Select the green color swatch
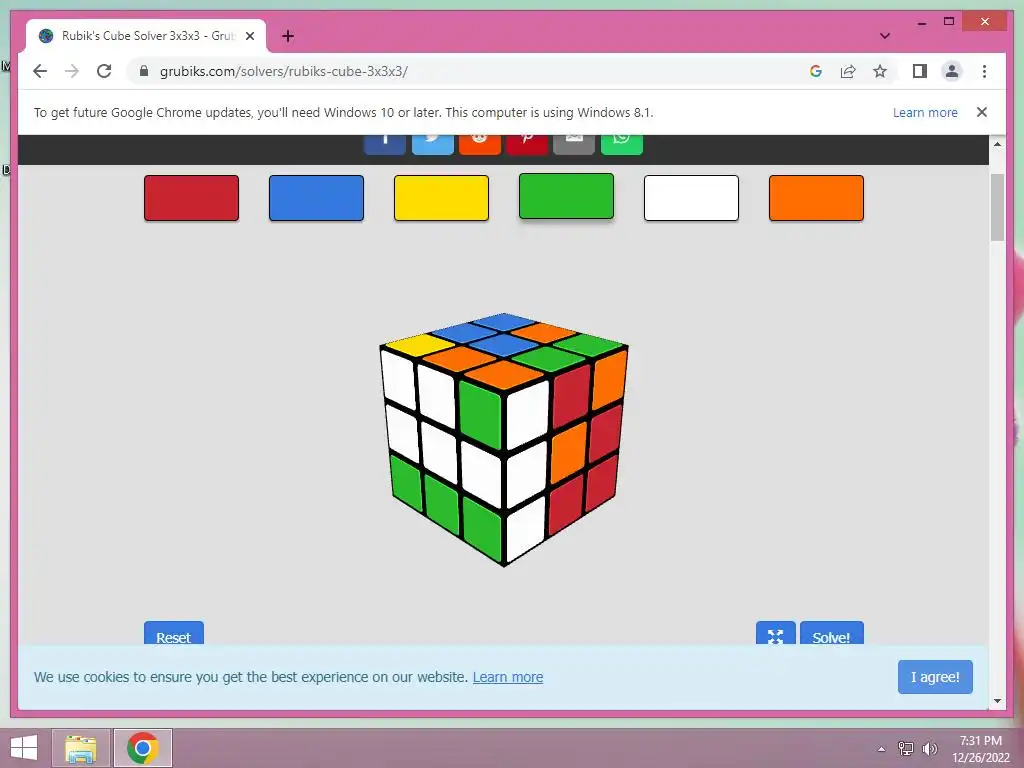 [566, 196]
